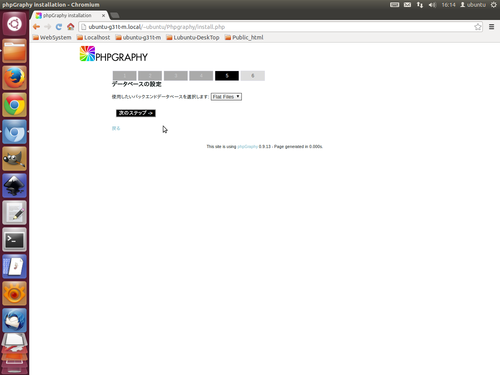500x375 pixels.
Task: Open the music score document app icon
Action: 14,267
